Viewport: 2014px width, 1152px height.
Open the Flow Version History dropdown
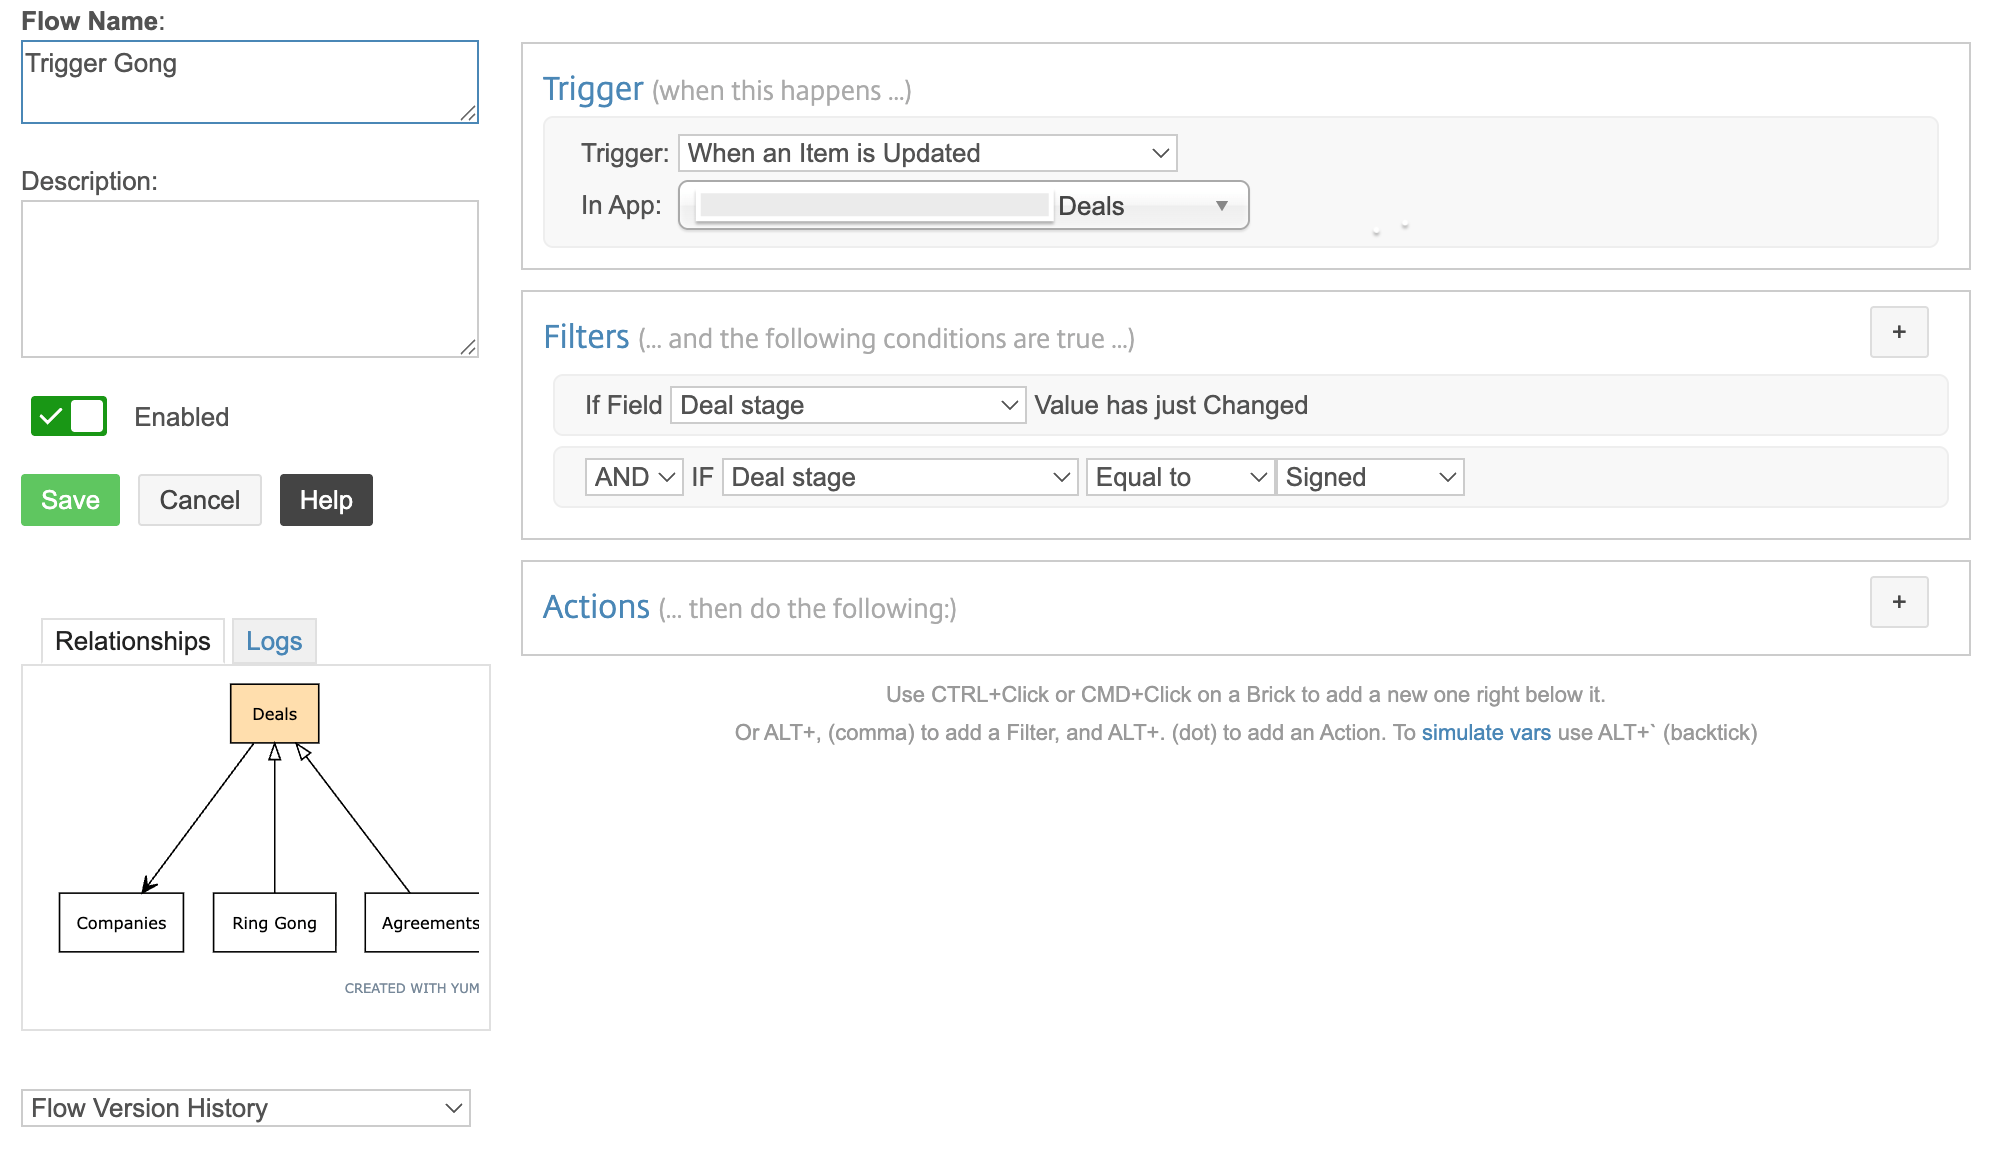point(245,1108)
